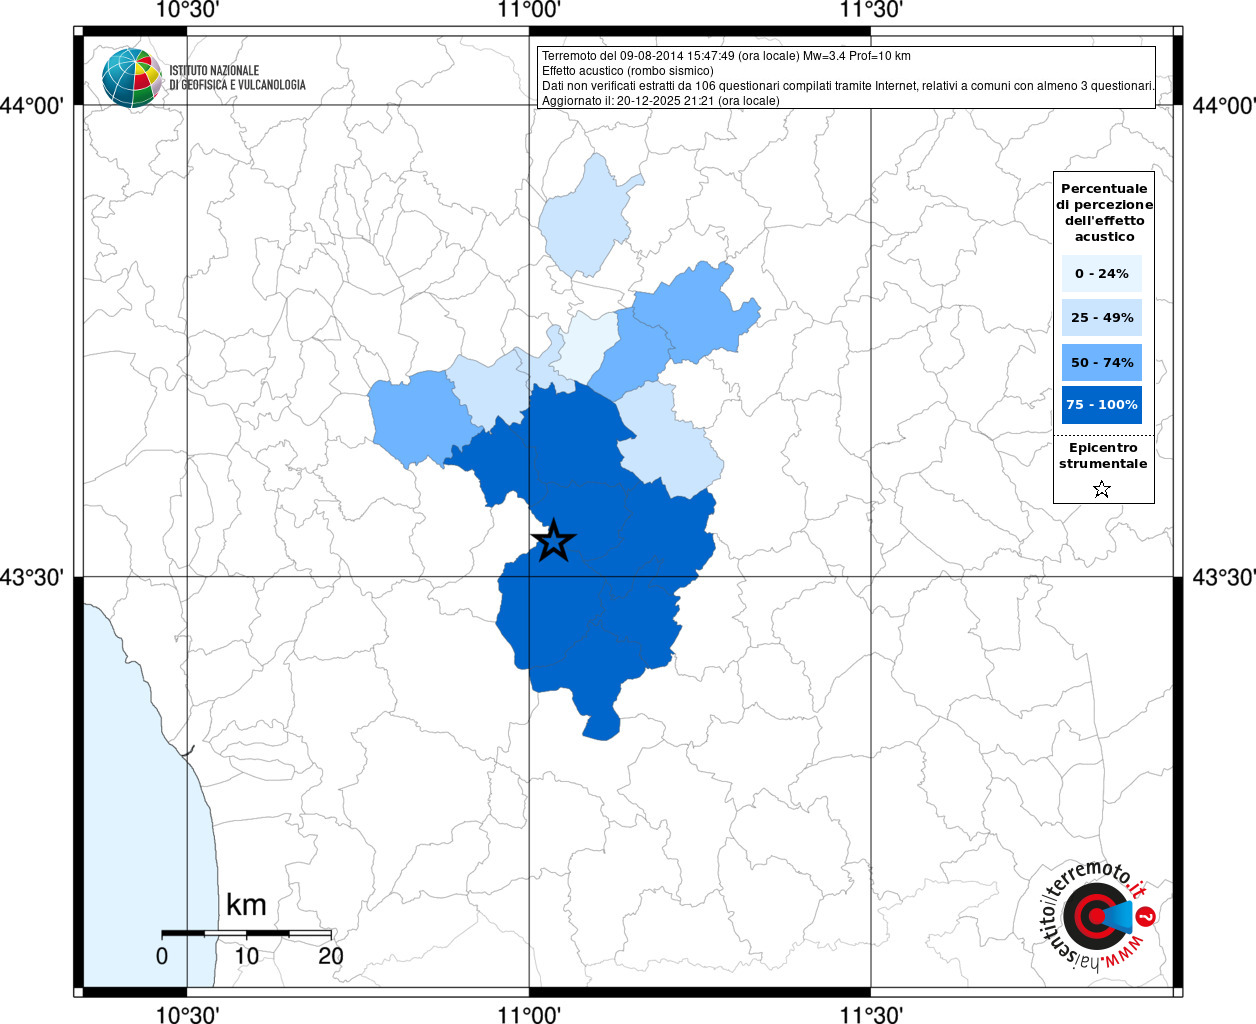
Task: Click the 'Dati non verificati' questionnaire line
Action: [848, 86]
